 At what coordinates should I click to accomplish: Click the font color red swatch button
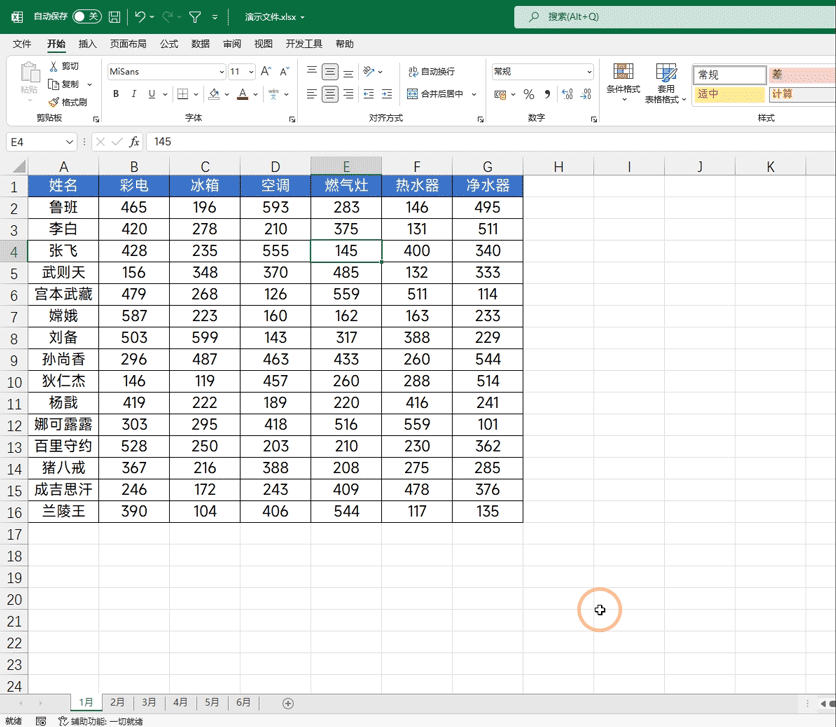tap(243, 94)
